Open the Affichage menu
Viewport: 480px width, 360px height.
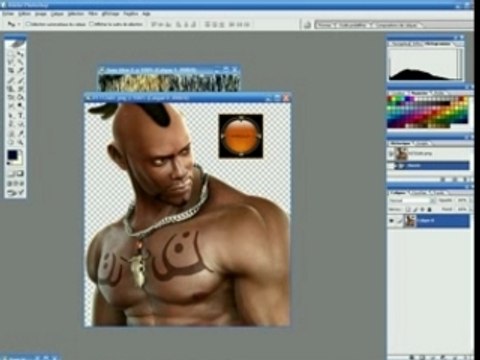110,14
